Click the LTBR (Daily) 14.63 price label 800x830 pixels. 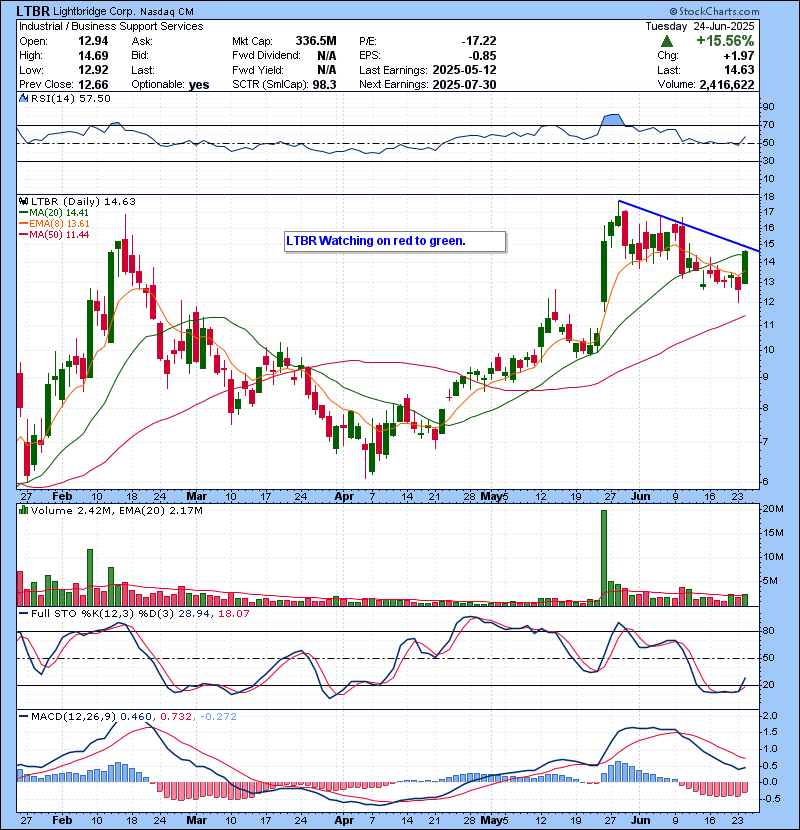point(83,202)
